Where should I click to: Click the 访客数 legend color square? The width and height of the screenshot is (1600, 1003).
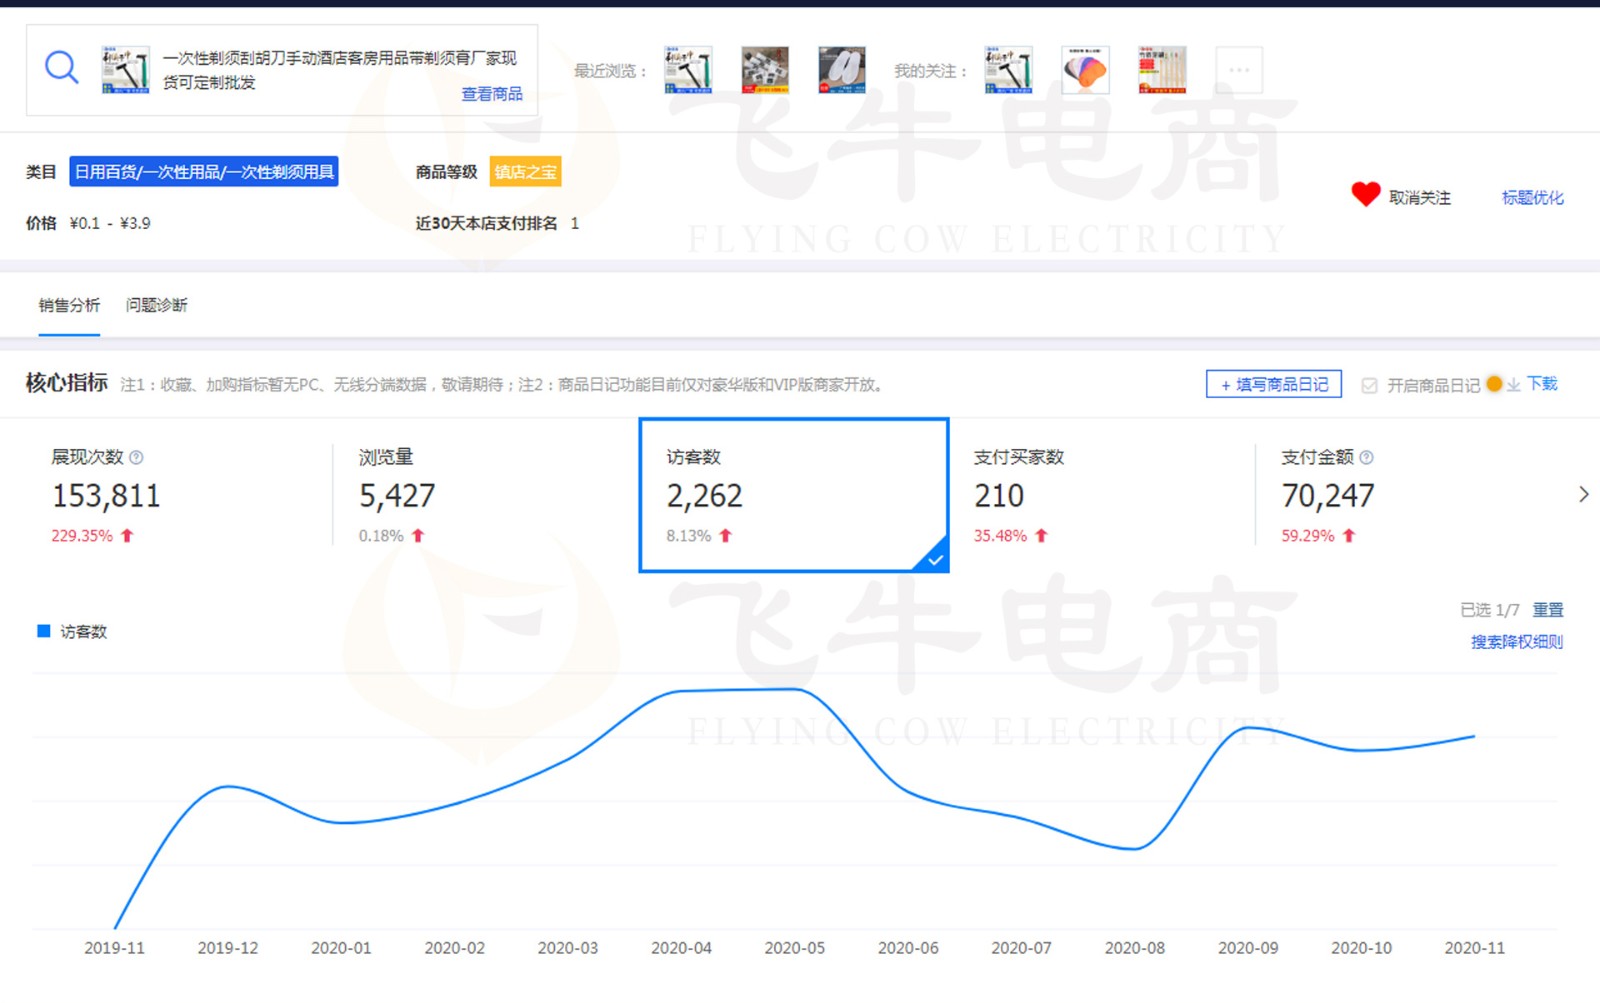pyautogui.click(x=44, y=631)
